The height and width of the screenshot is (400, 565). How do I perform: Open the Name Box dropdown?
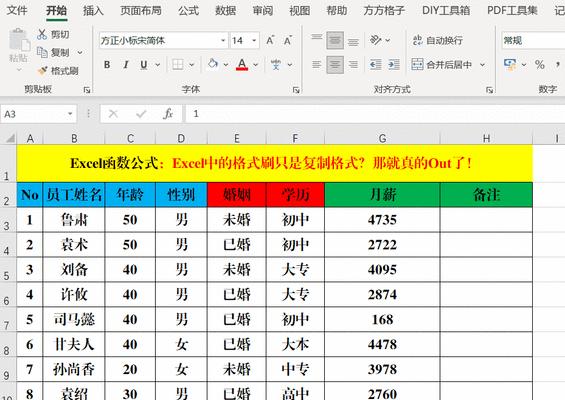70,114
